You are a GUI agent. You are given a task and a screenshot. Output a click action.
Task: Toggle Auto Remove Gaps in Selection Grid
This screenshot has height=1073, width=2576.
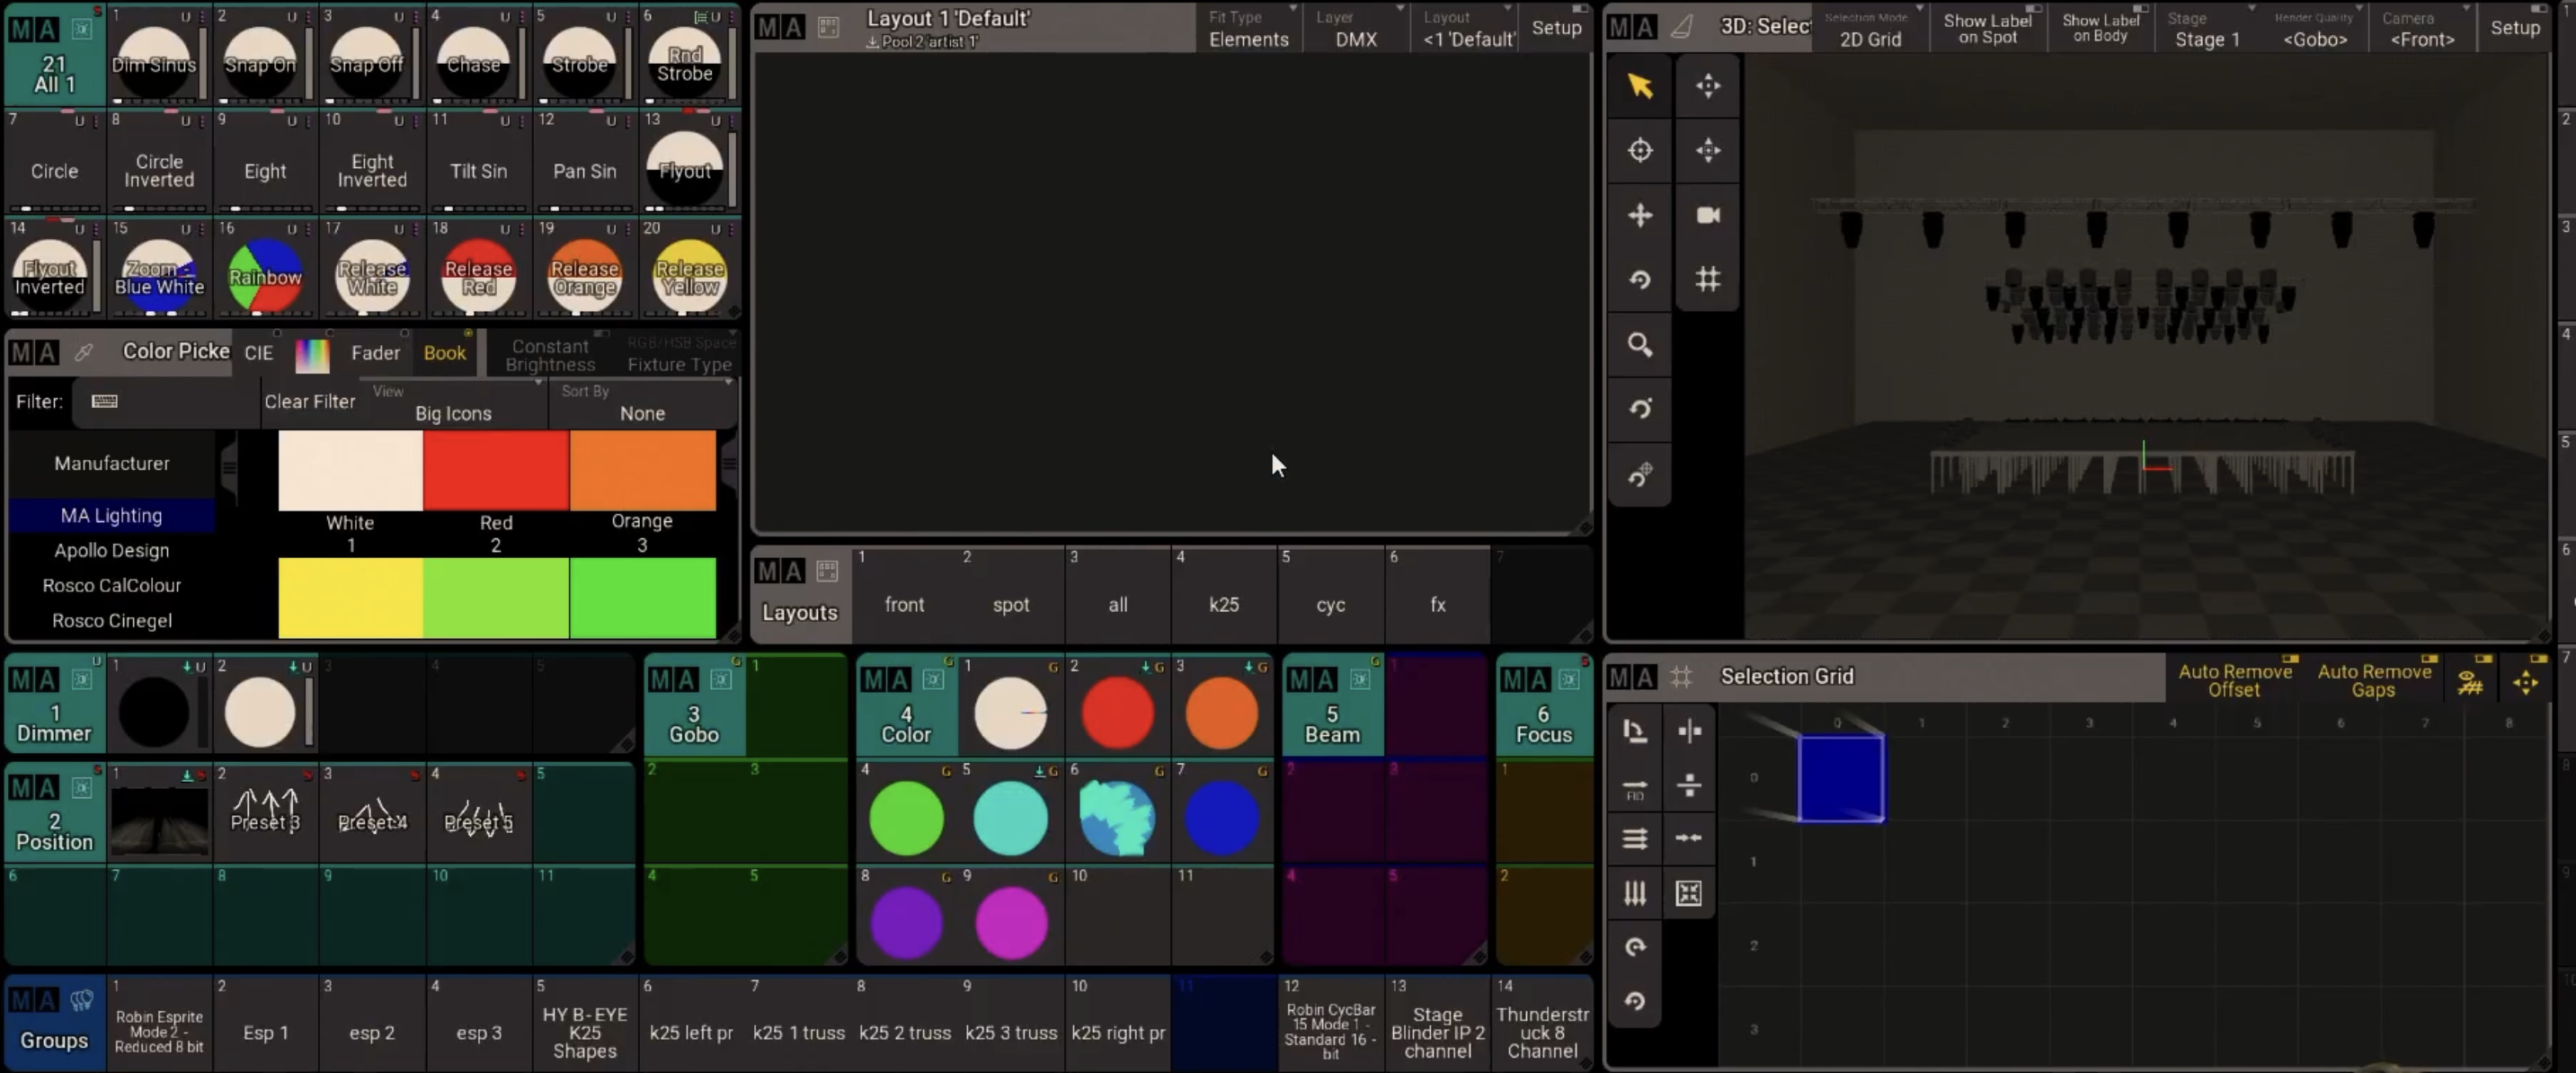pos(2374,680)
